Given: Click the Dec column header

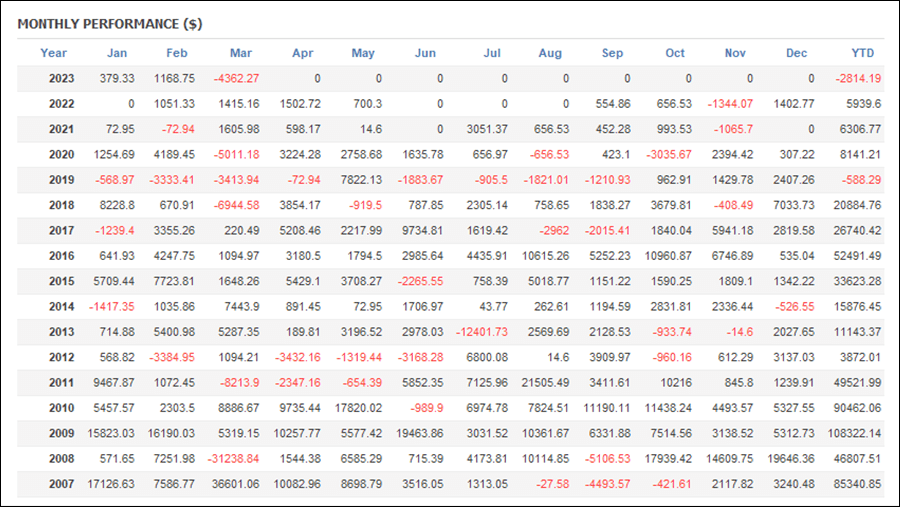Looking at the screenshot, I should coord(797,53).
